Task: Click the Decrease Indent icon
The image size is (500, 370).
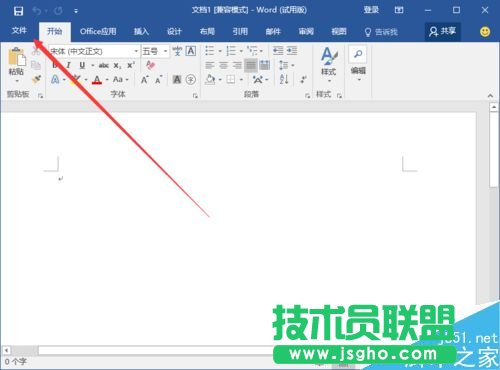Action: click(x=278, y=51)
